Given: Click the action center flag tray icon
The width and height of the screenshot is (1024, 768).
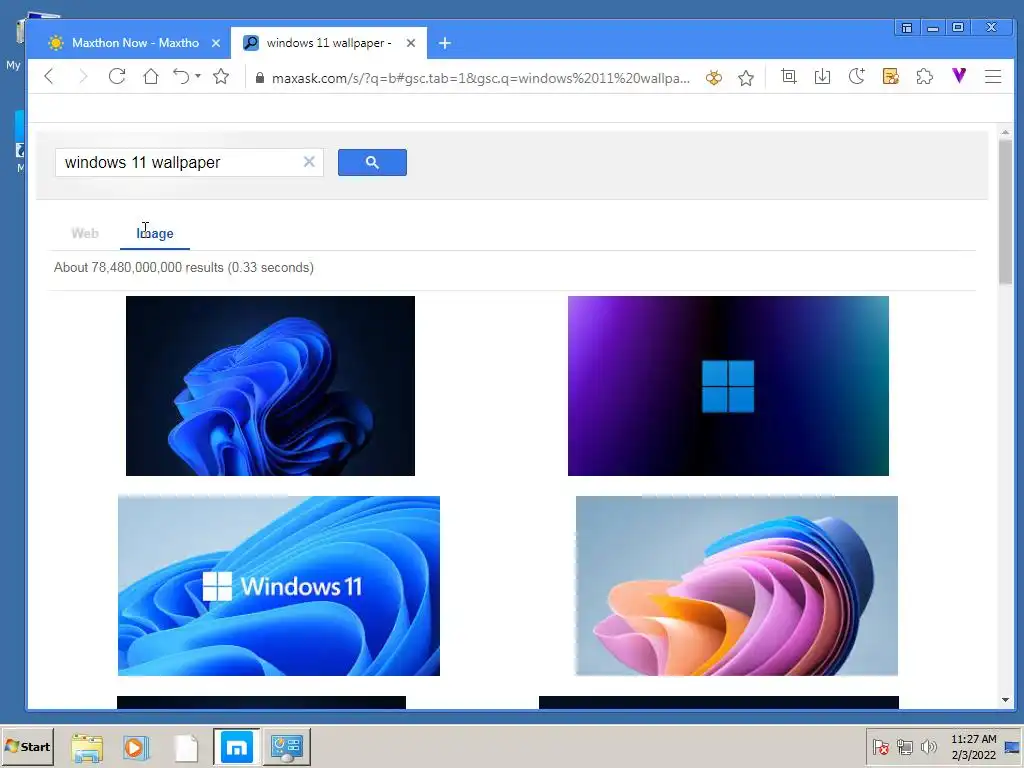Looking at the screenshot, I should pyautogui.click(x=881, y=746).
